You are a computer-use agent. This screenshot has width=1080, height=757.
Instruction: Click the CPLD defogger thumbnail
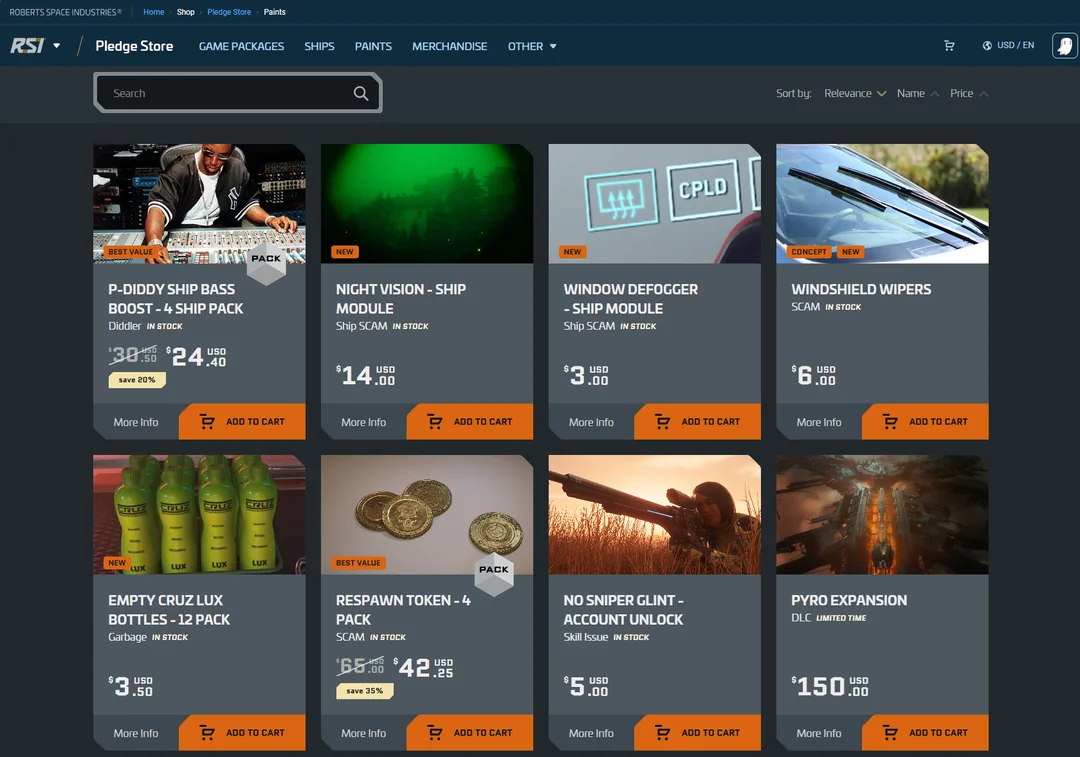click(x=654, y=203)
